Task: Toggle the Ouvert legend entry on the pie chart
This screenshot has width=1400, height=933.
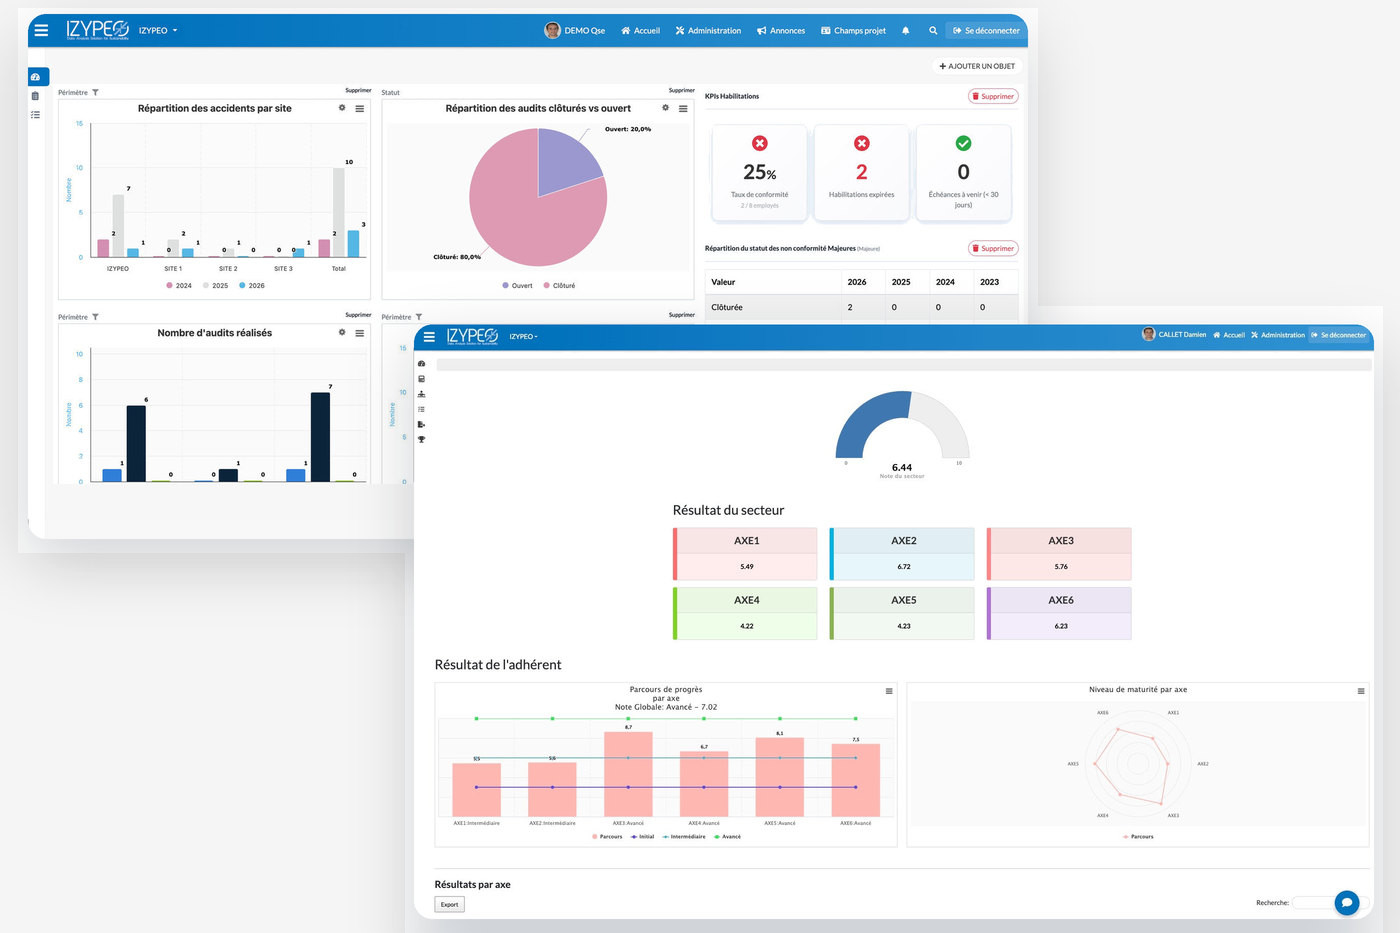Action: coord(518,286)
